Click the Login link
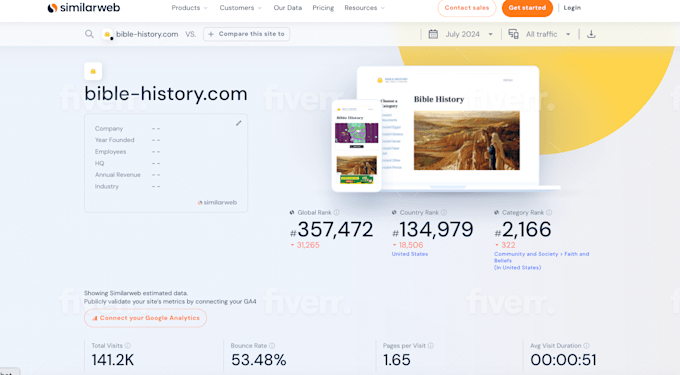Viewport: 680px width, 375px height. 572,8
